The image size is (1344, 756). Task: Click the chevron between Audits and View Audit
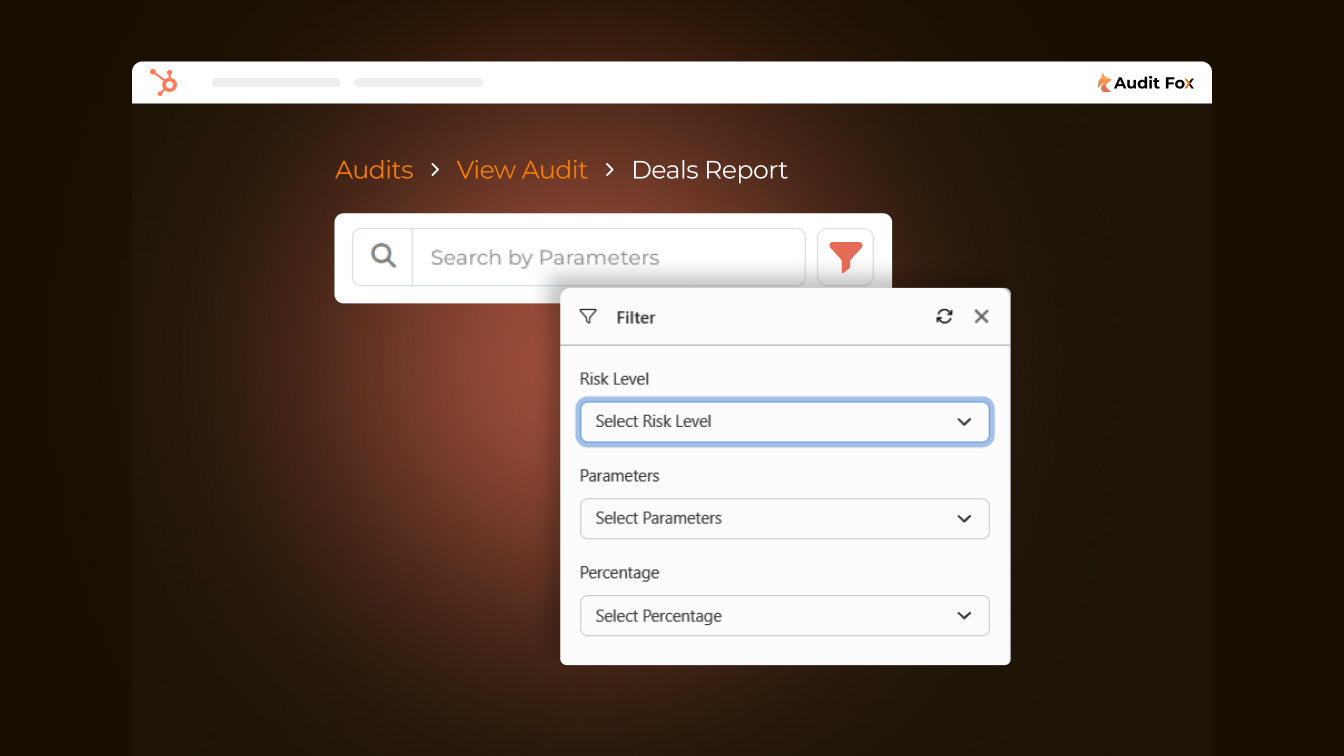click(435, 170)
